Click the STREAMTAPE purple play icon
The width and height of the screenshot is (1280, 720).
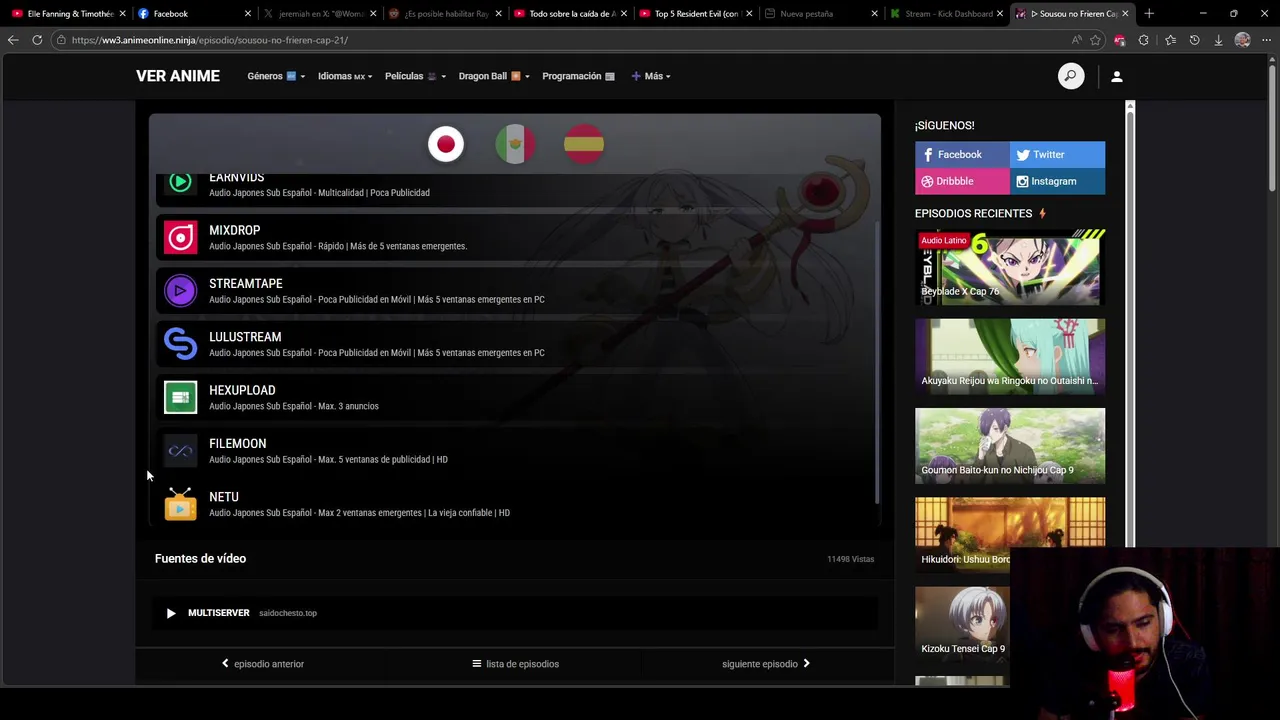click(x=180, y=291)
